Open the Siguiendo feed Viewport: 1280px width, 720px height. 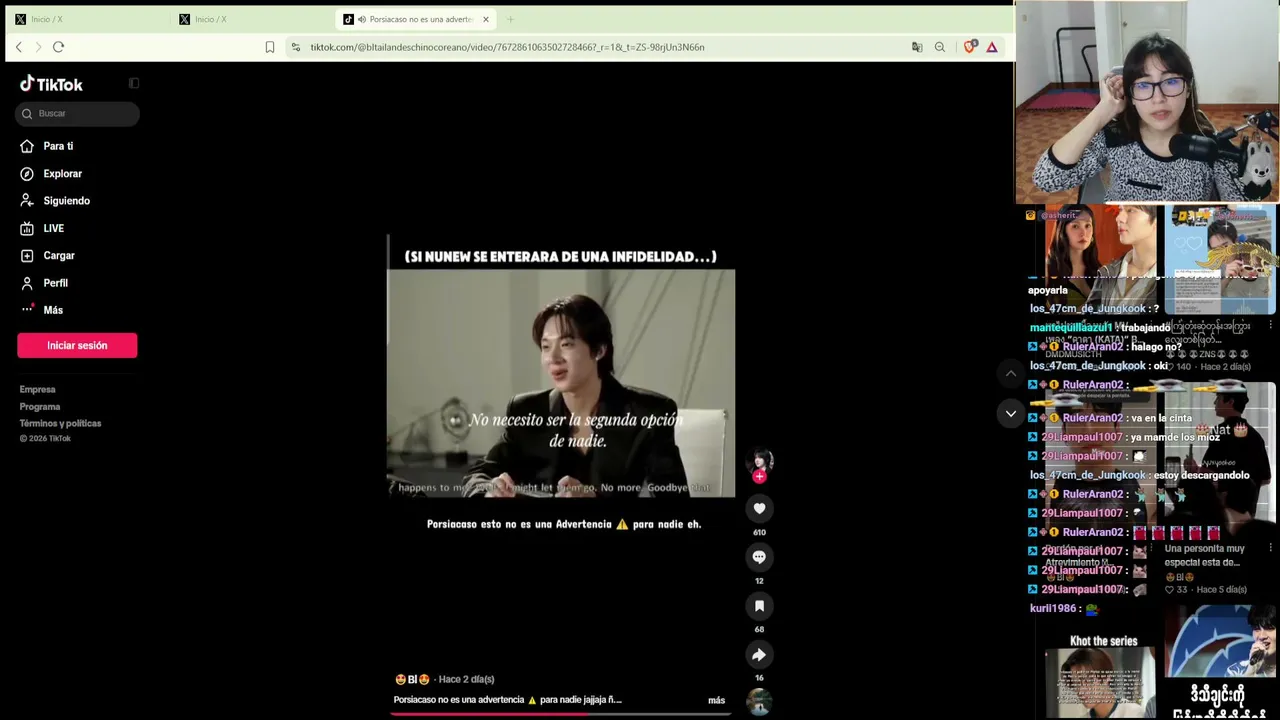(x=66, y=201)
